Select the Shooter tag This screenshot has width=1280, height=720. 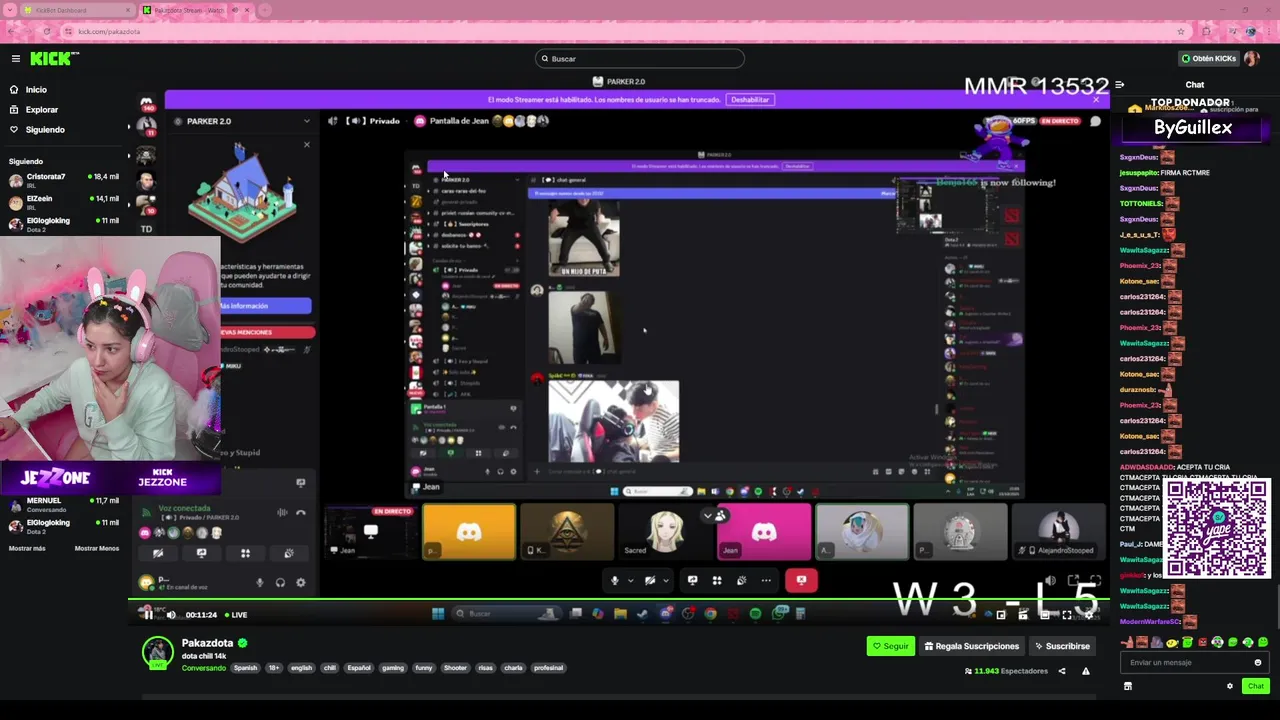pyautogui.click(x=455, y=668)
